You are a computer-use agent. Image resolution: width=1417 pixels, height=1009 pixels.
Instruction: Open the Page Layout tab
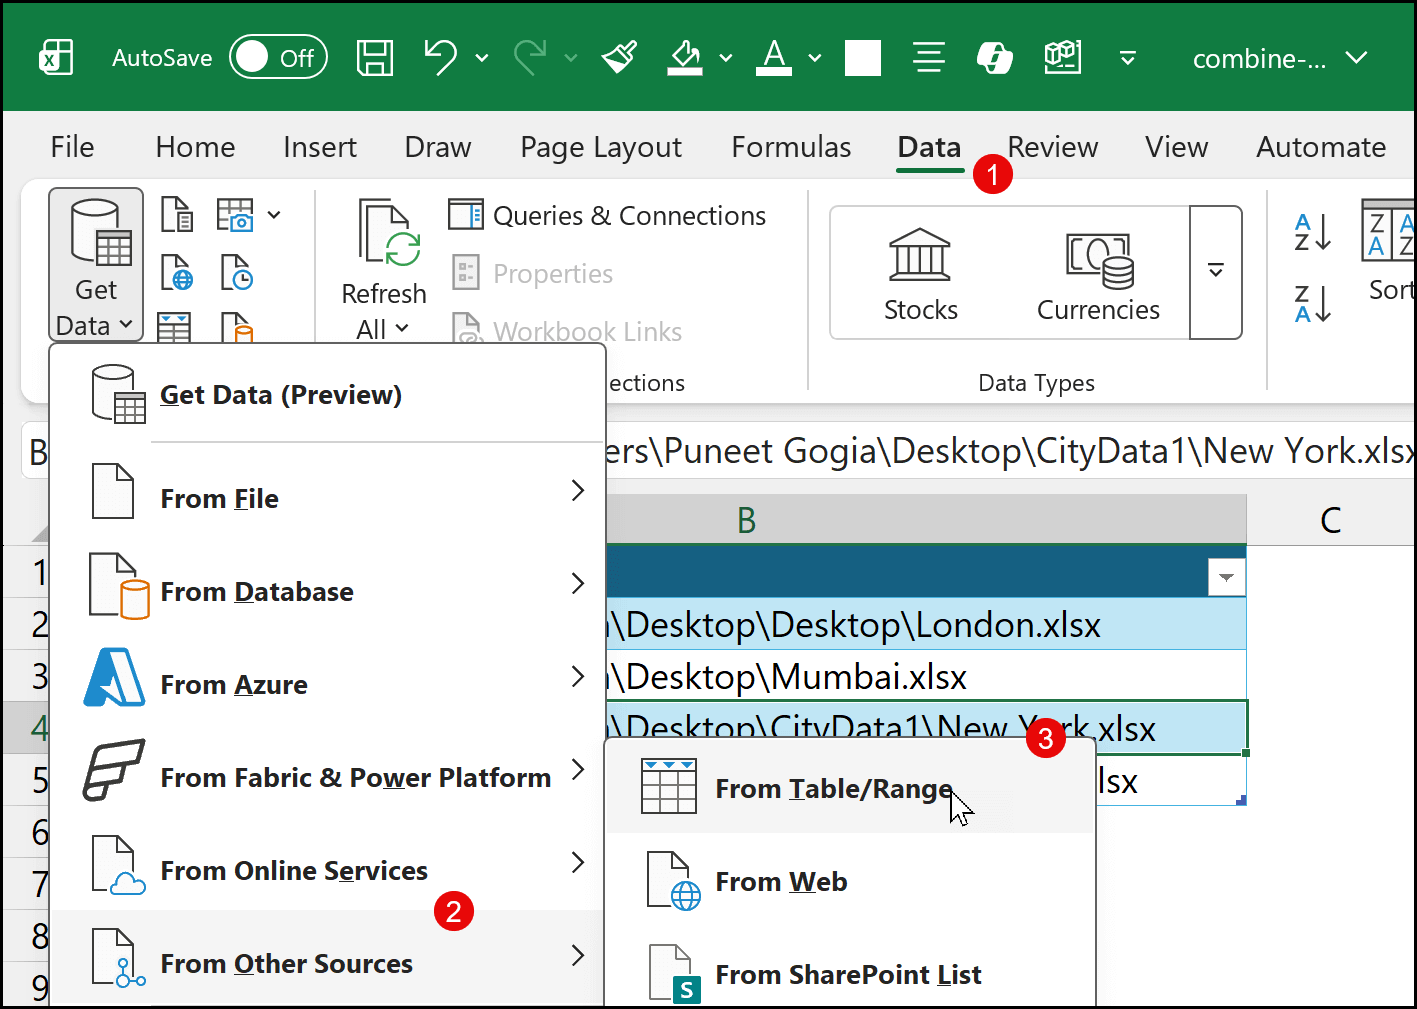pos(601,147)
